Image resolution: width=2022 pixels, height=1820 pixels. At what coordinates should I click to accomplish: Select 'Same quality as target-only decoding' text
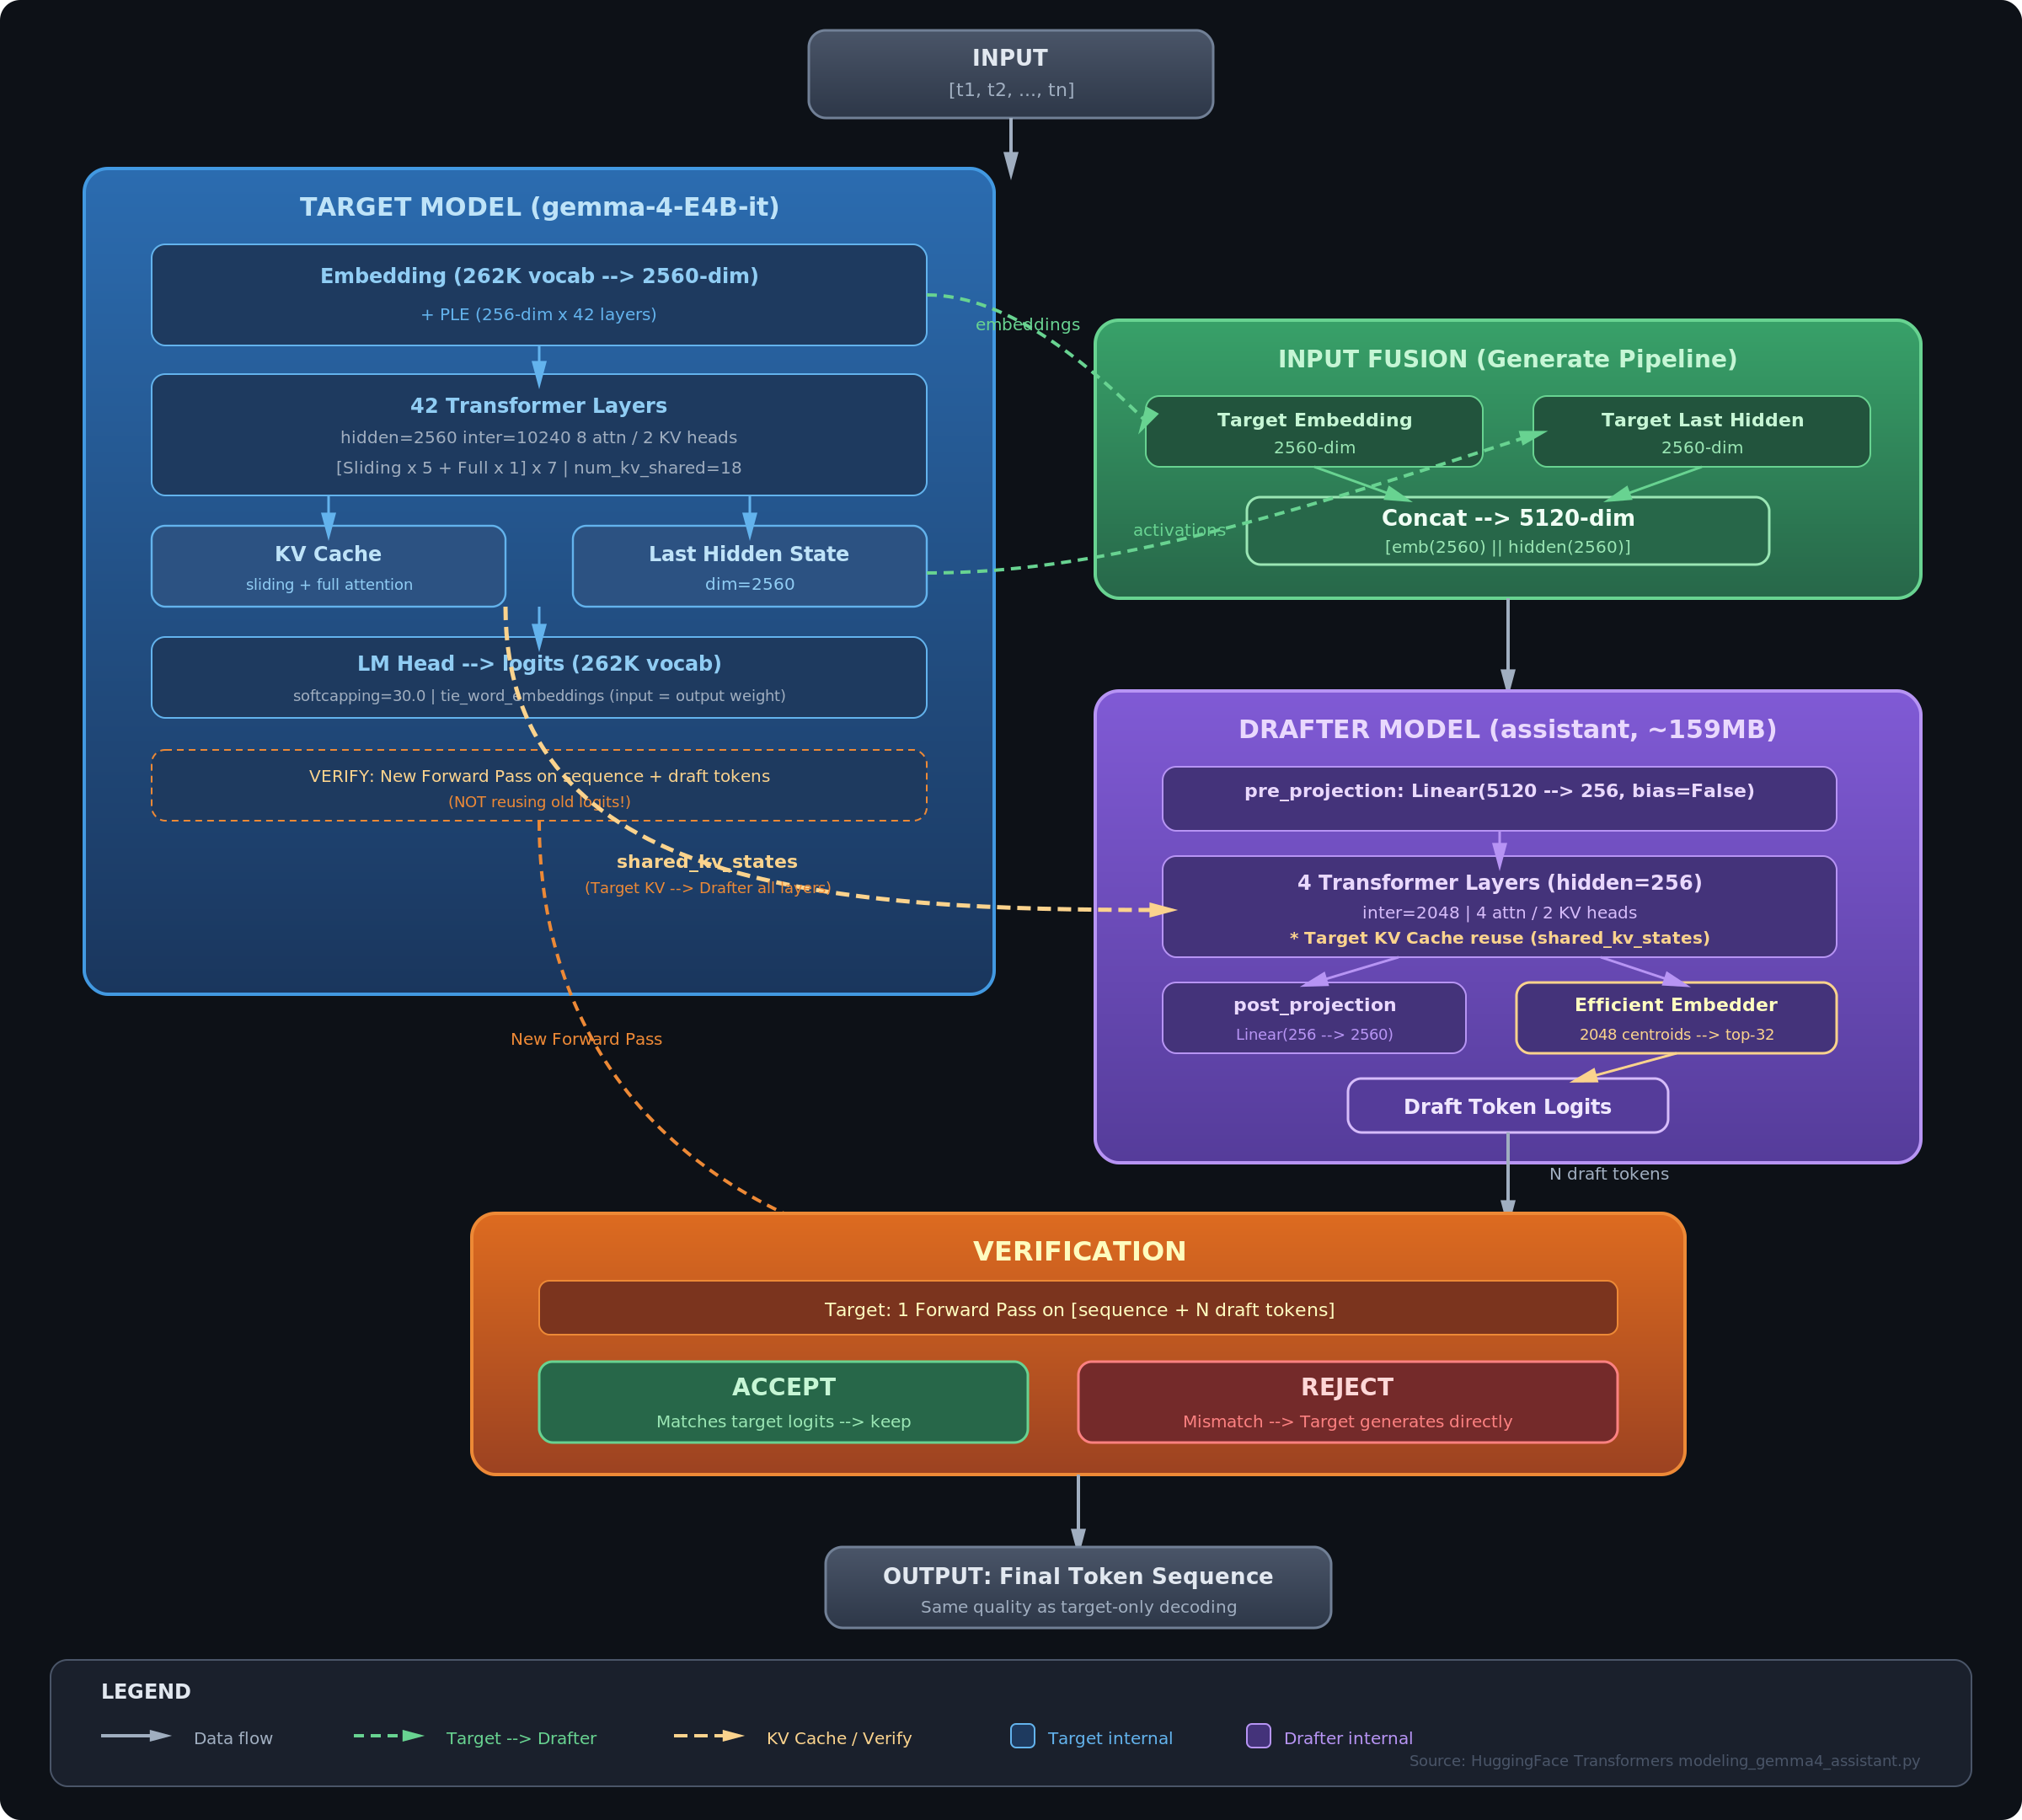1078,1606
